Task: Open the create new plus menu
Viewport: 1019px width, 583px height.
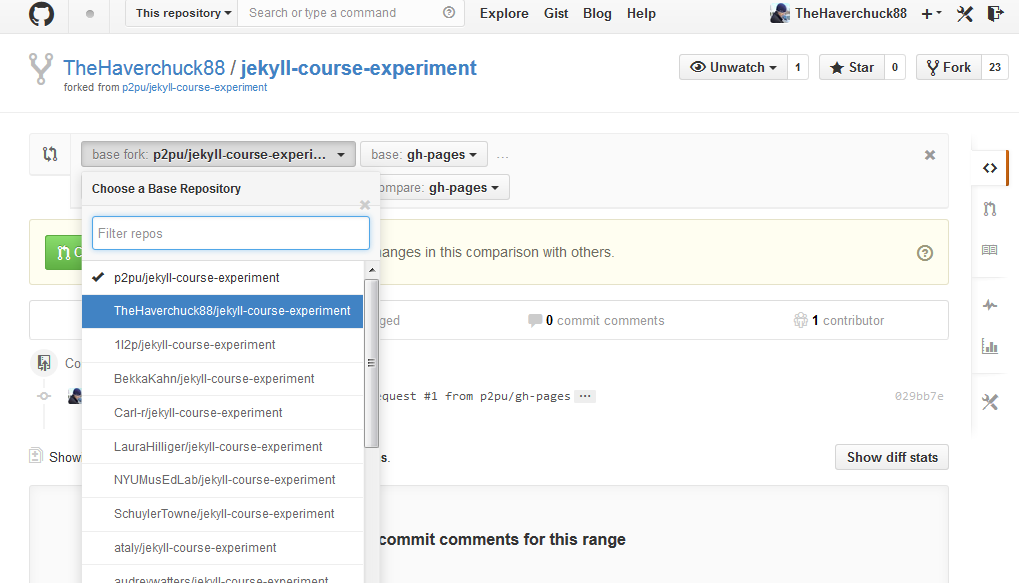Action: 931,14
